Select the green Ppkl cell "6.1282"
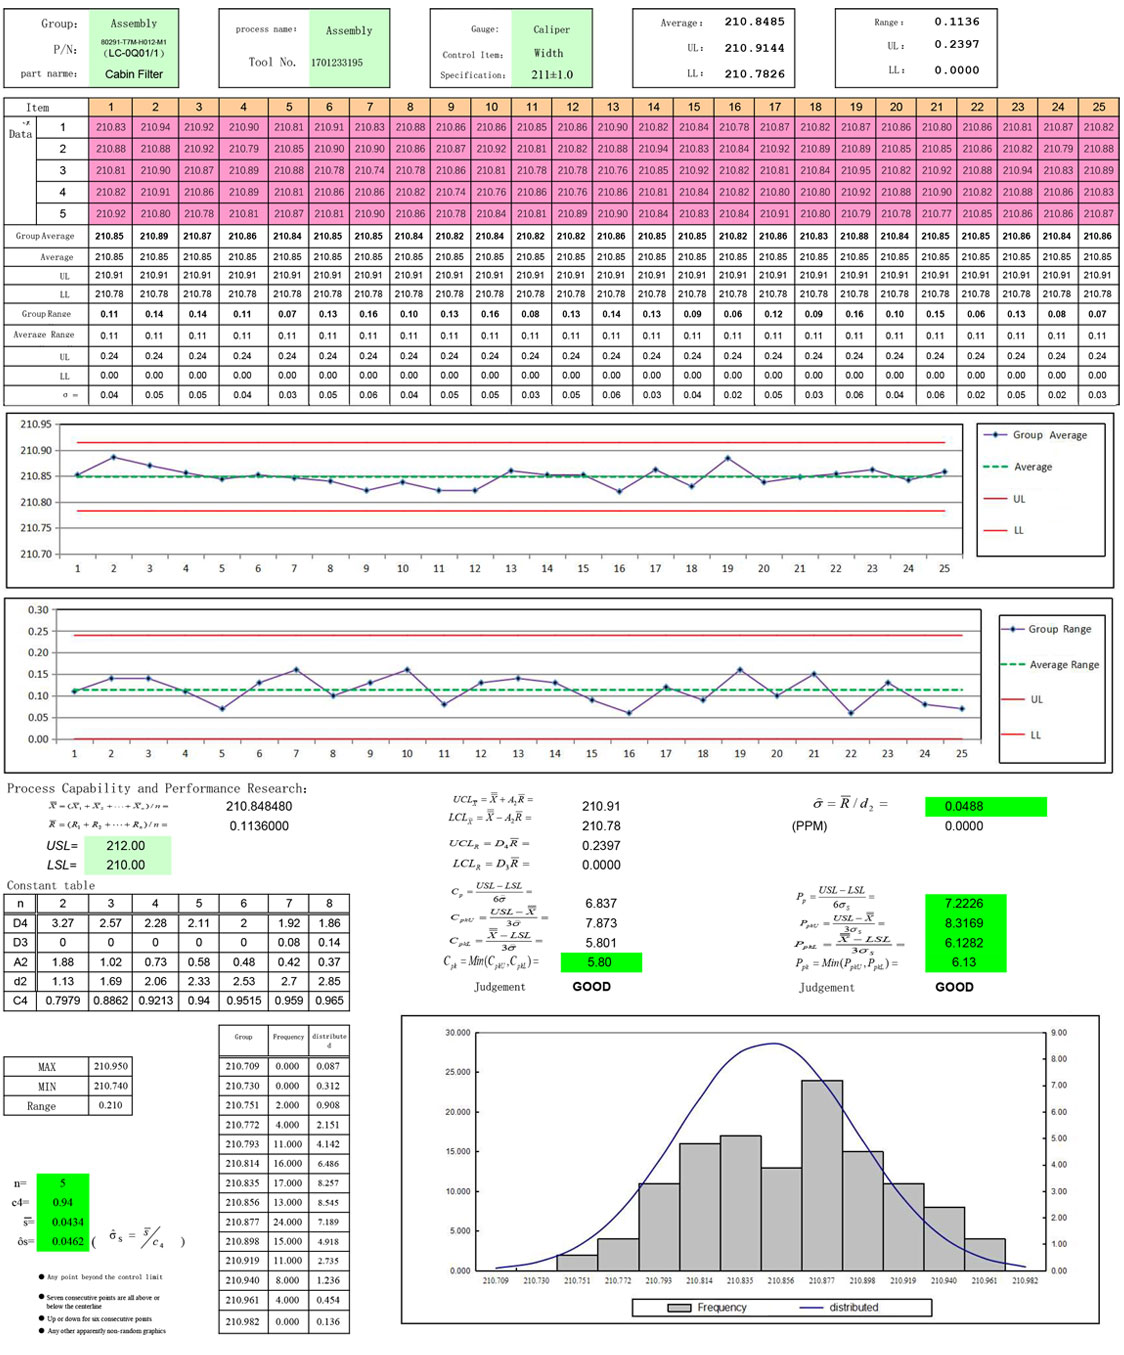Image resolution: width=1124 pixels, height=1355 pixels. tap(965, 943)
